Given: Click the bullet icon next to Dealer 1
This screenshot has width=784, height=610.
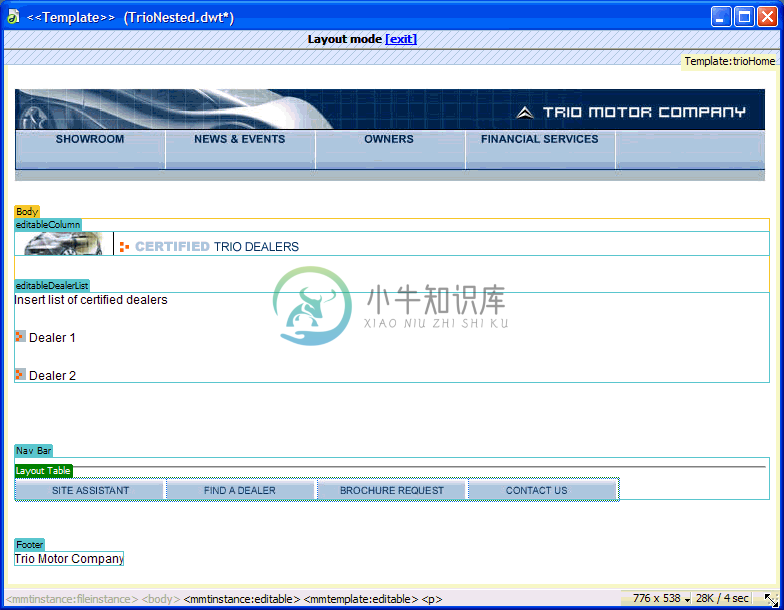Looking at the screenshot, I should (x=20, y=336).
